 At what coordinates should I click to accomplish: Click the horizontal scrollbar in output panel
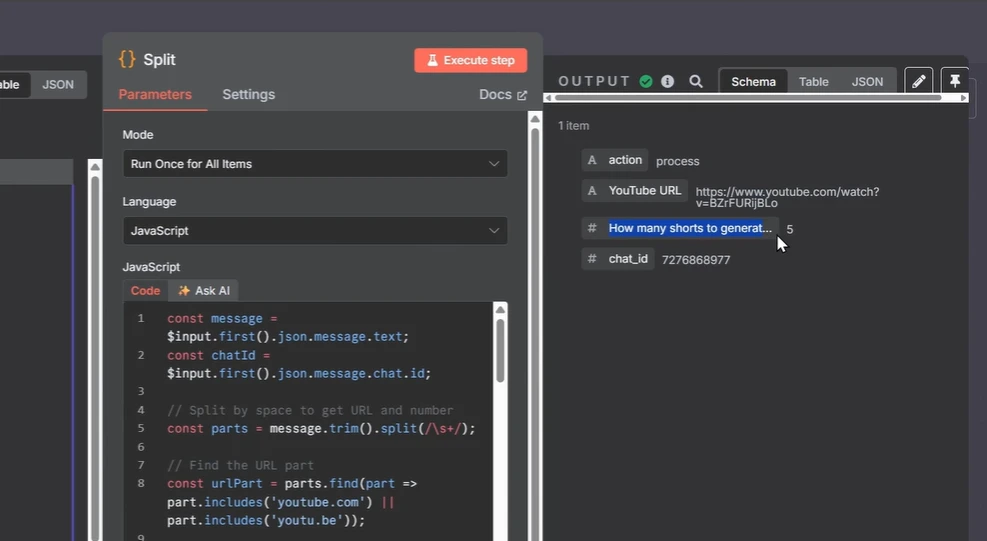point(748,98)
